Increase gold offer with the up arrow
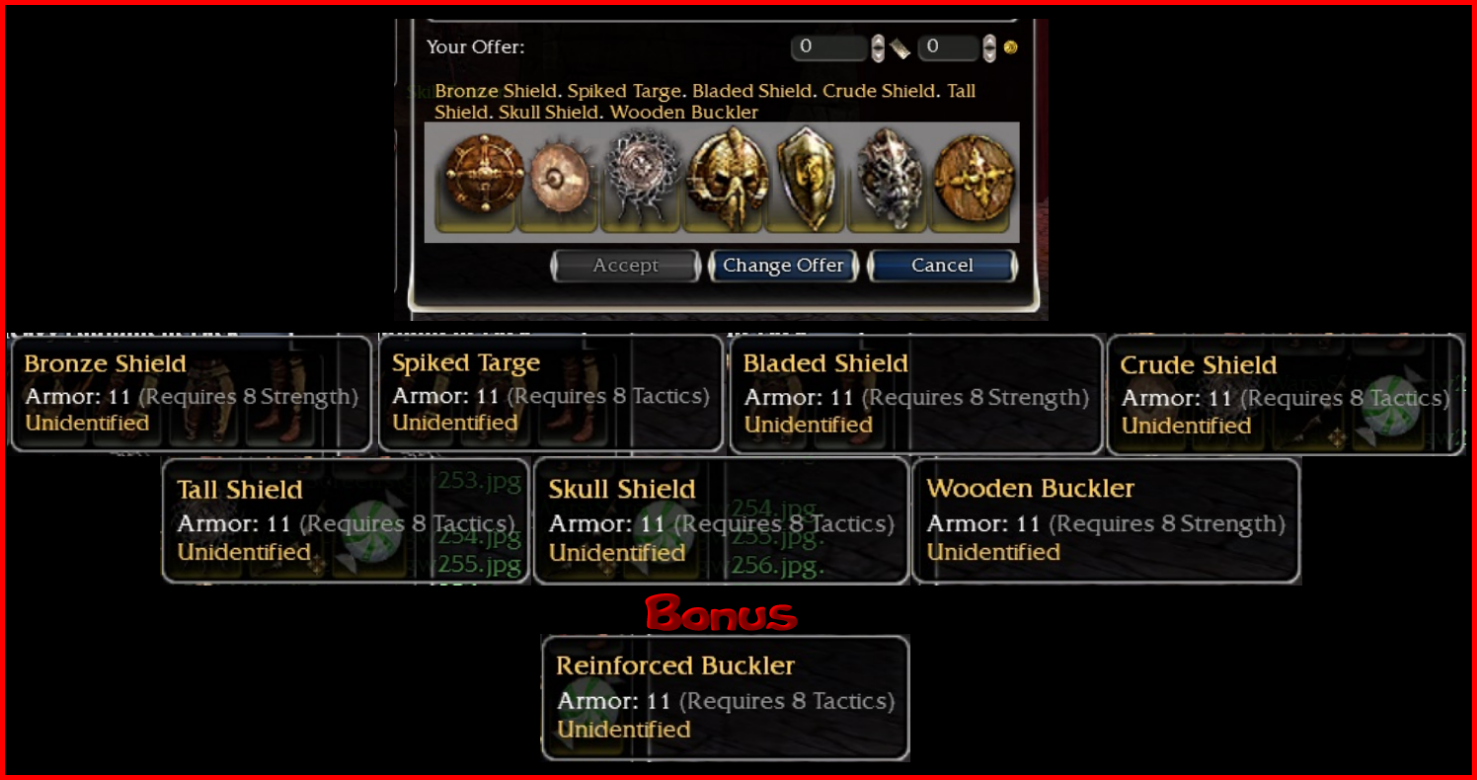The image size is (1477, 780). click(990, 41)
